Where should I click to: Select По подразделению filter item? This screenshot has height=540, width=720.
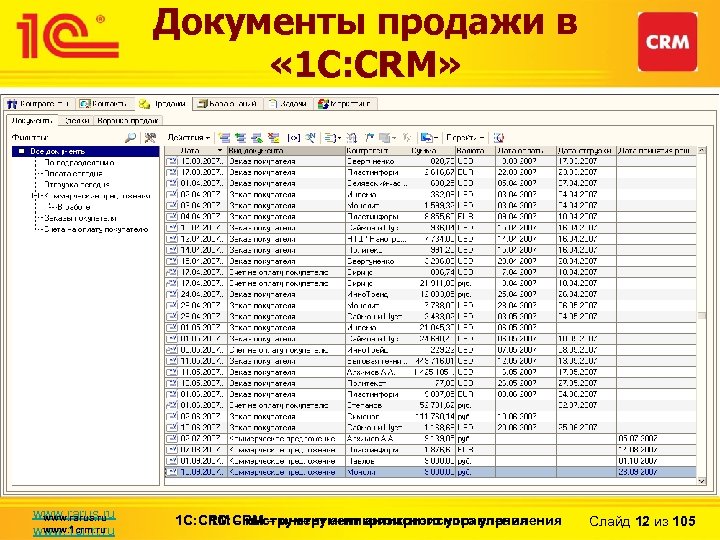pyautogui.click(x=79, y=163)
